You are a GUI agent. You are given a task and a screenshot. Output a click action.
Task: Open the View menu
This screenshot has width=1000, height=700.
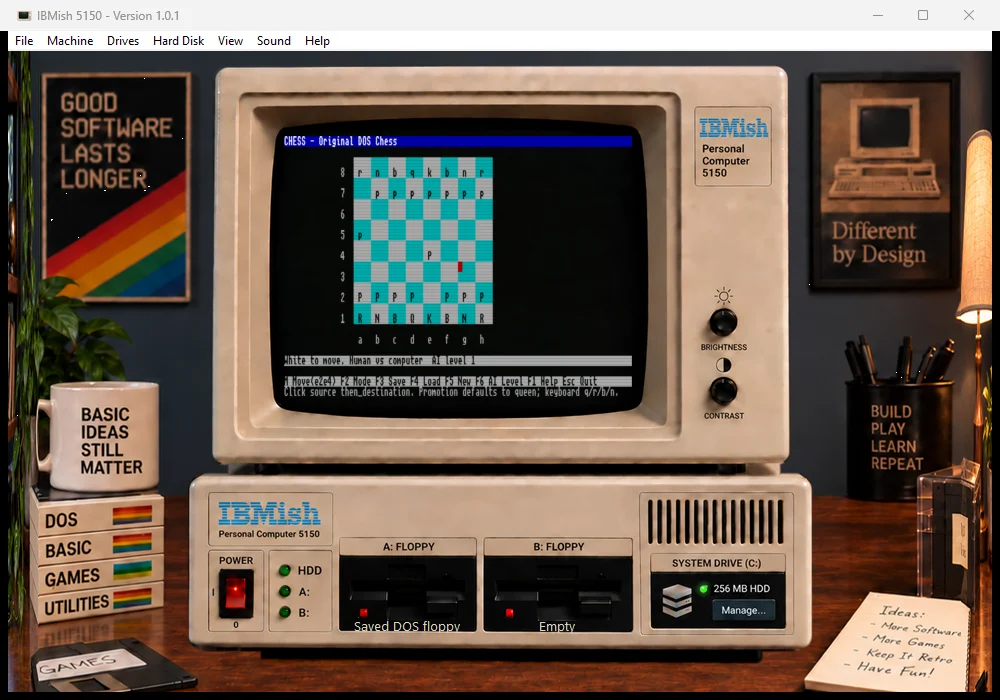click(230, 41)
